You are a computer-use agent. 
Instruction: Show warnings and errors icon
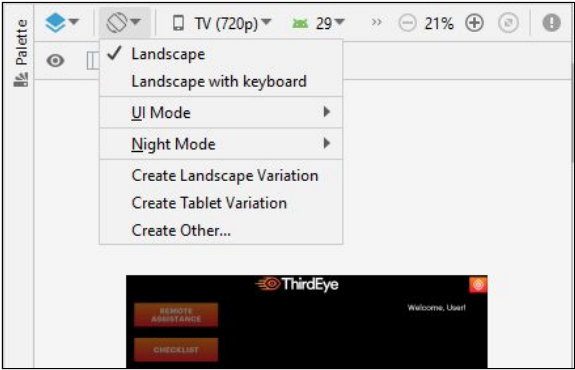pos(551,23)
